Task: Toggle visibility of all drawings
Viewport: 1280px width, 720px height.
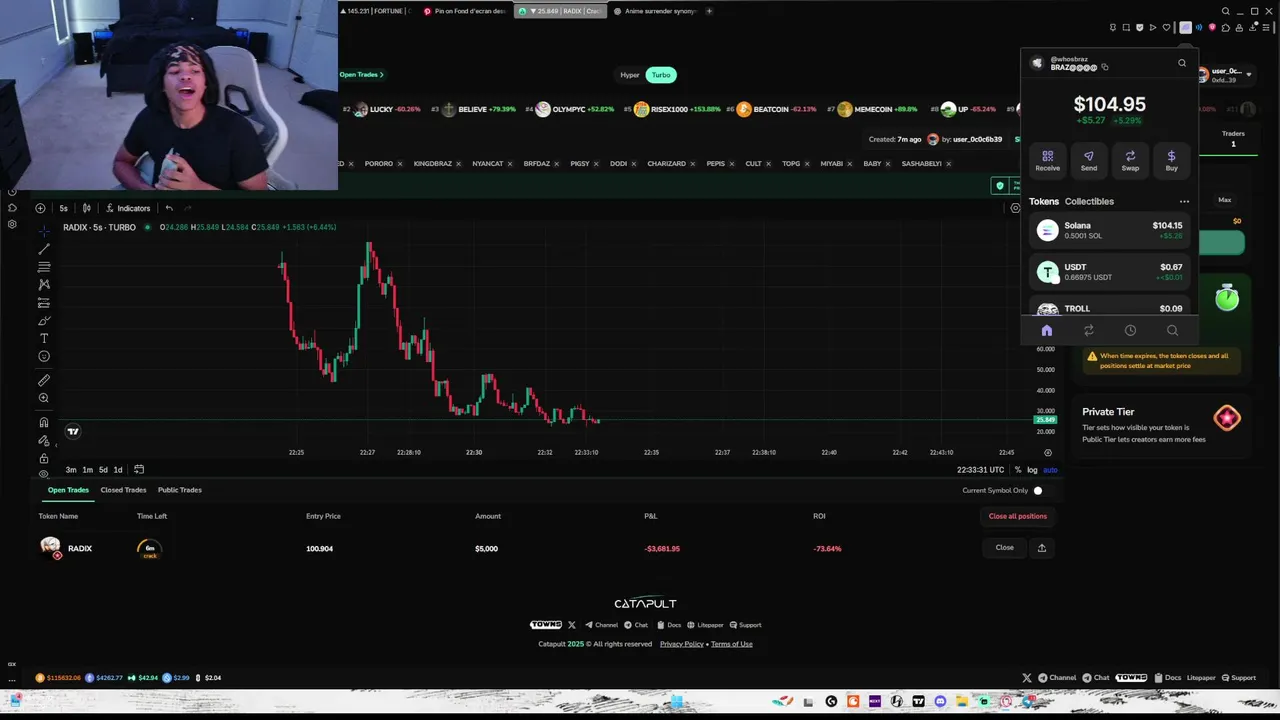Action: click(x=44, y=474)
